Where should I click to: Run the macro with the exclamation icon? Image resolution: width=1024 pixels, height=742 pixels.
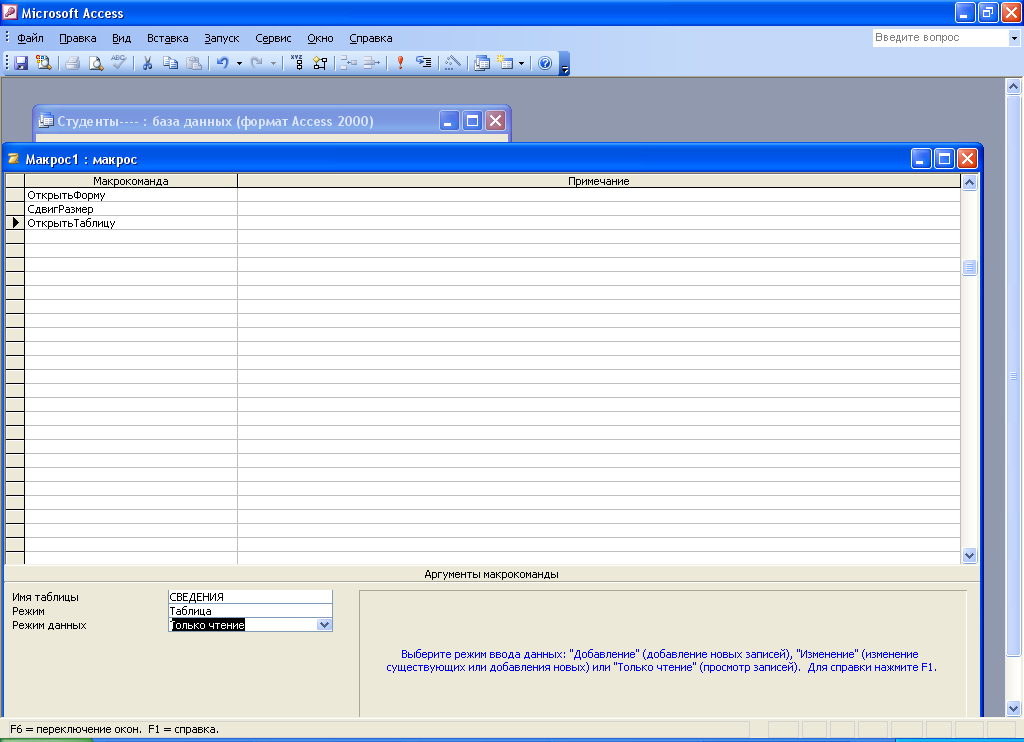click(x=400, y=63)
